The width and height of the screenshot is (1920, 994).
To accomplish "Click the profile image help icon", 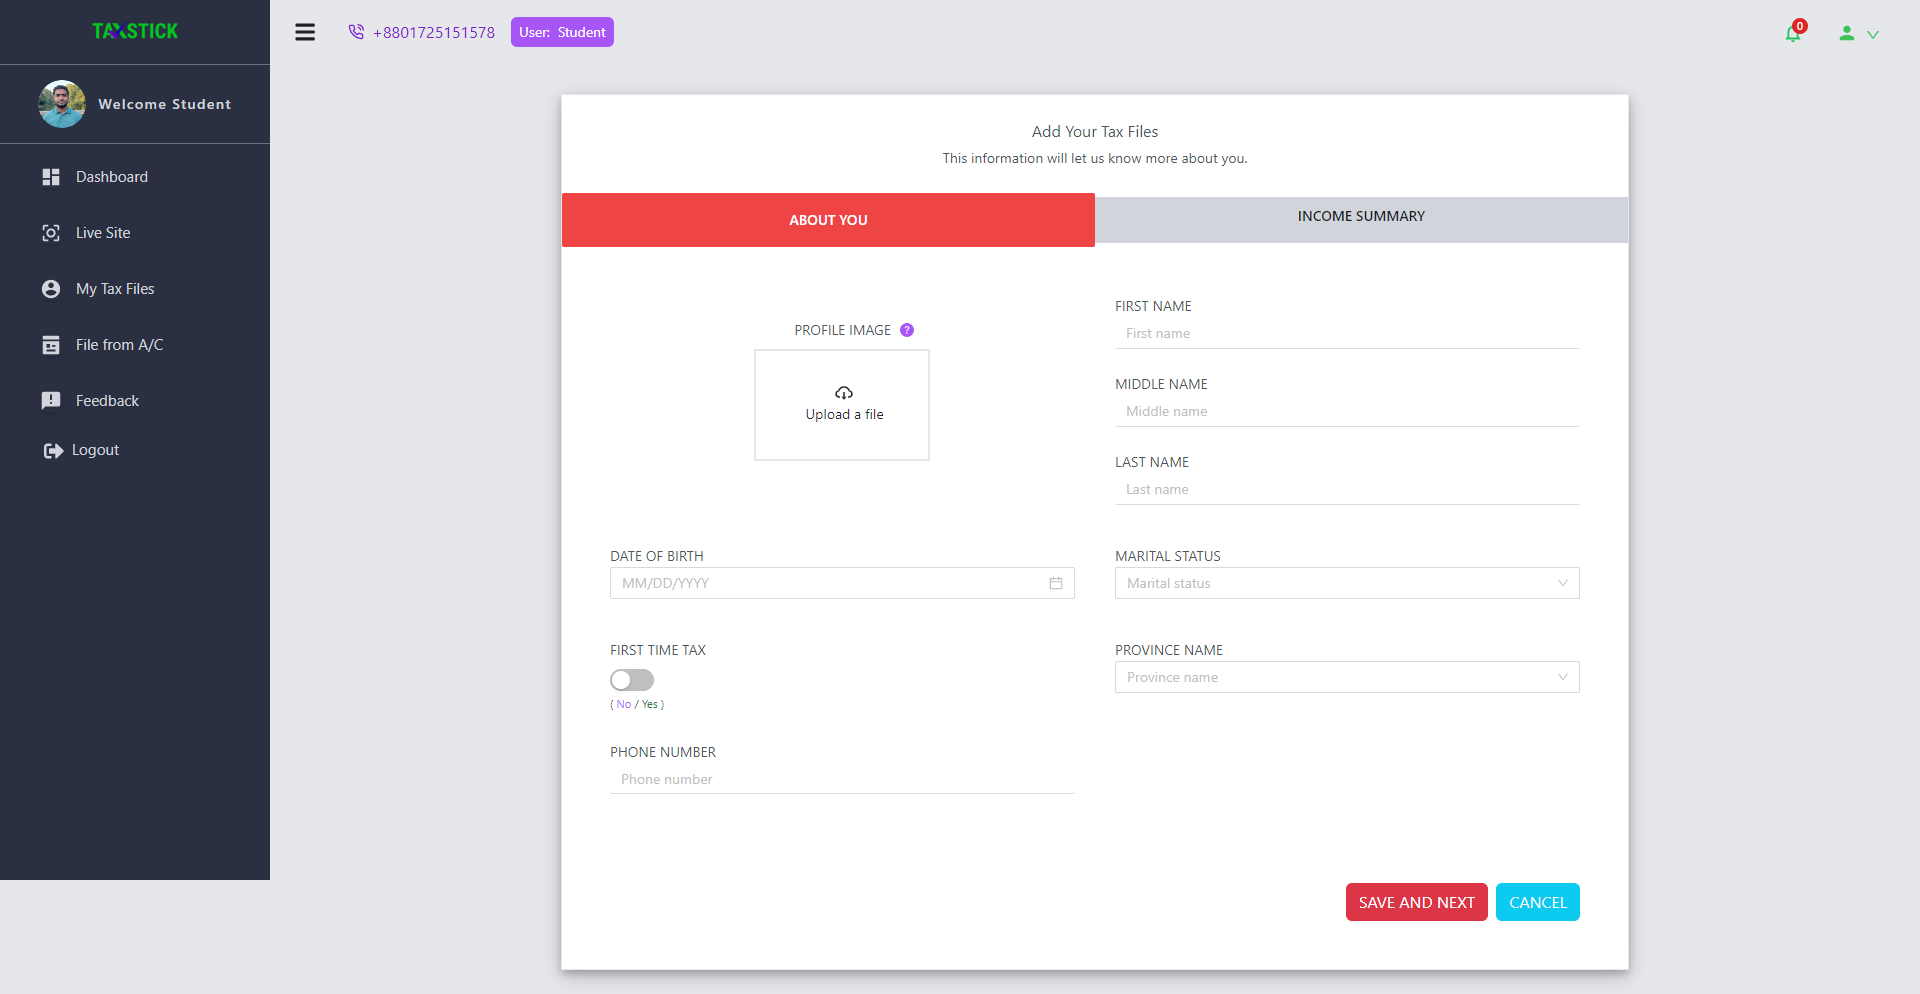I will [907, 330].
